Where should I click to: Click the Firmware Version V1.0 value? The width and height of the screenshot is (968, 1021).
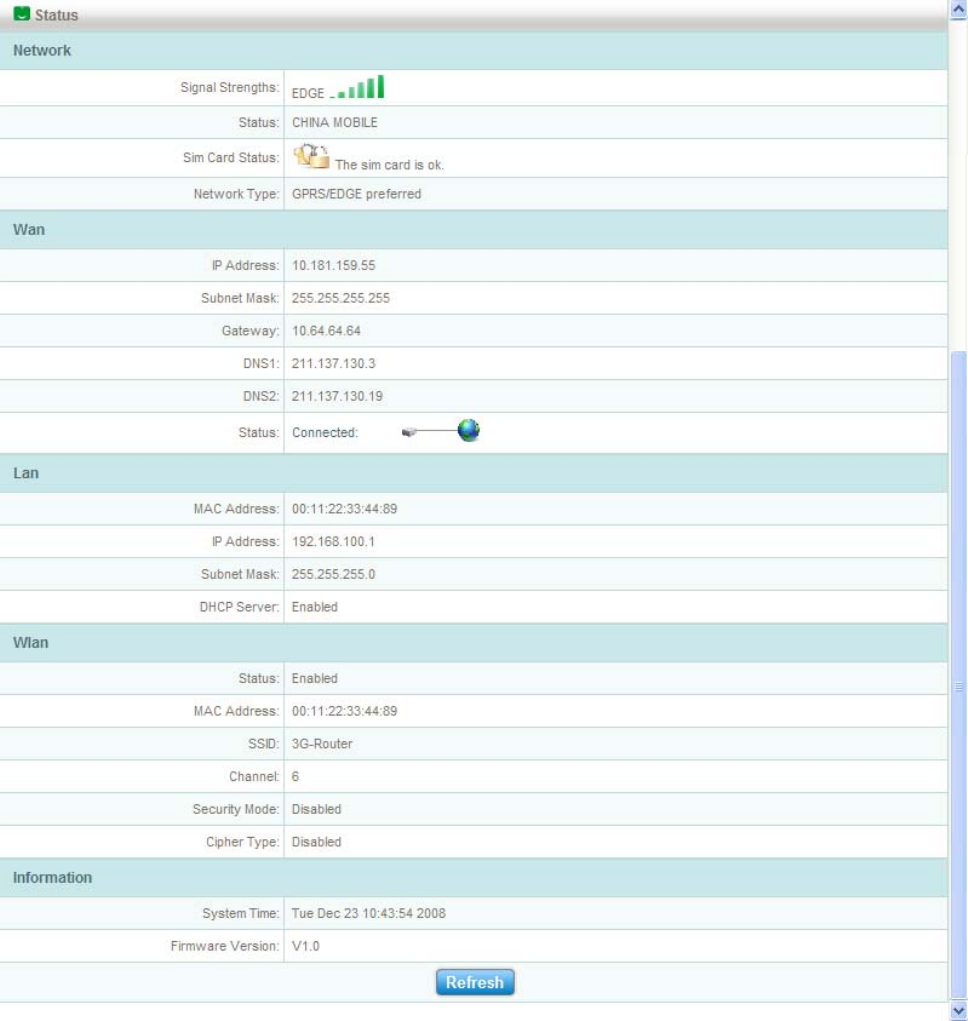tap(305, 945)
